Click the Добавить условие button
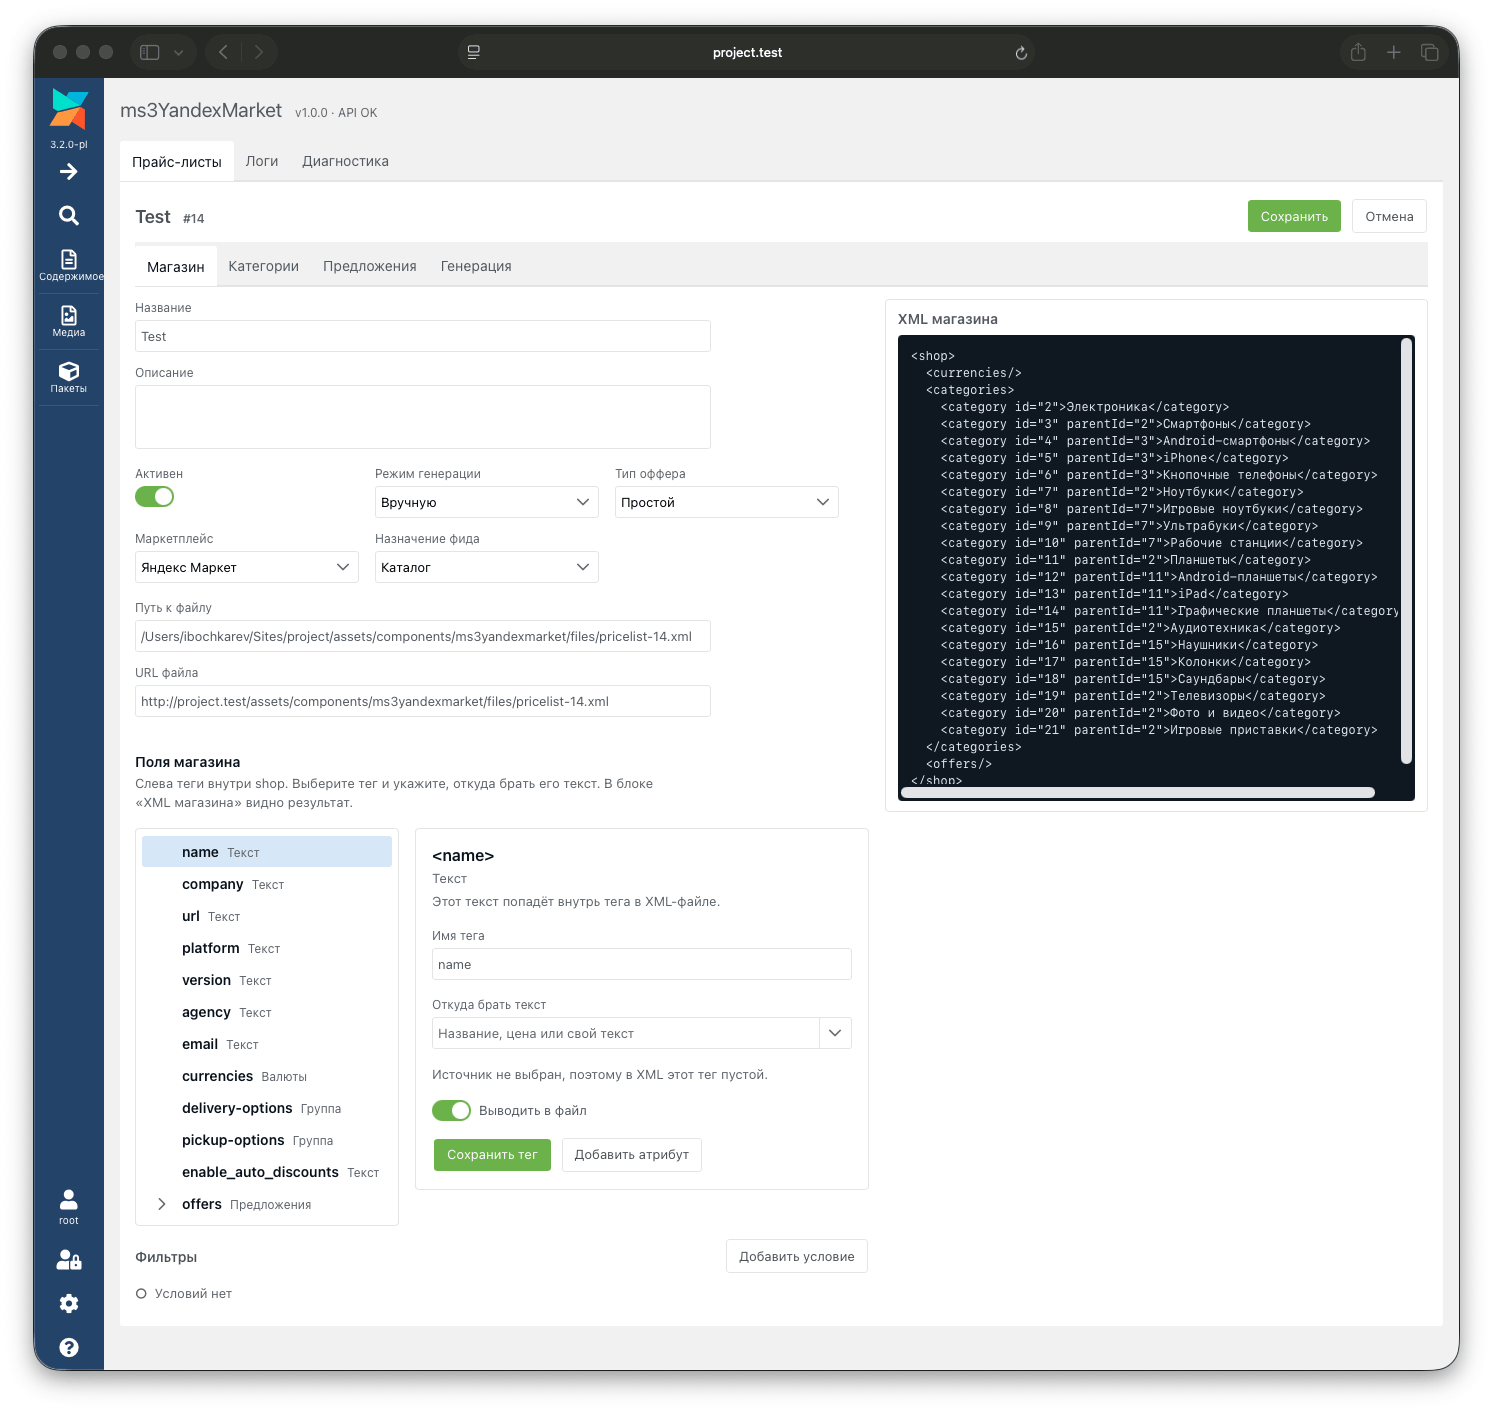This screenshot has width=1493, height=1412. click(796, 1256)
